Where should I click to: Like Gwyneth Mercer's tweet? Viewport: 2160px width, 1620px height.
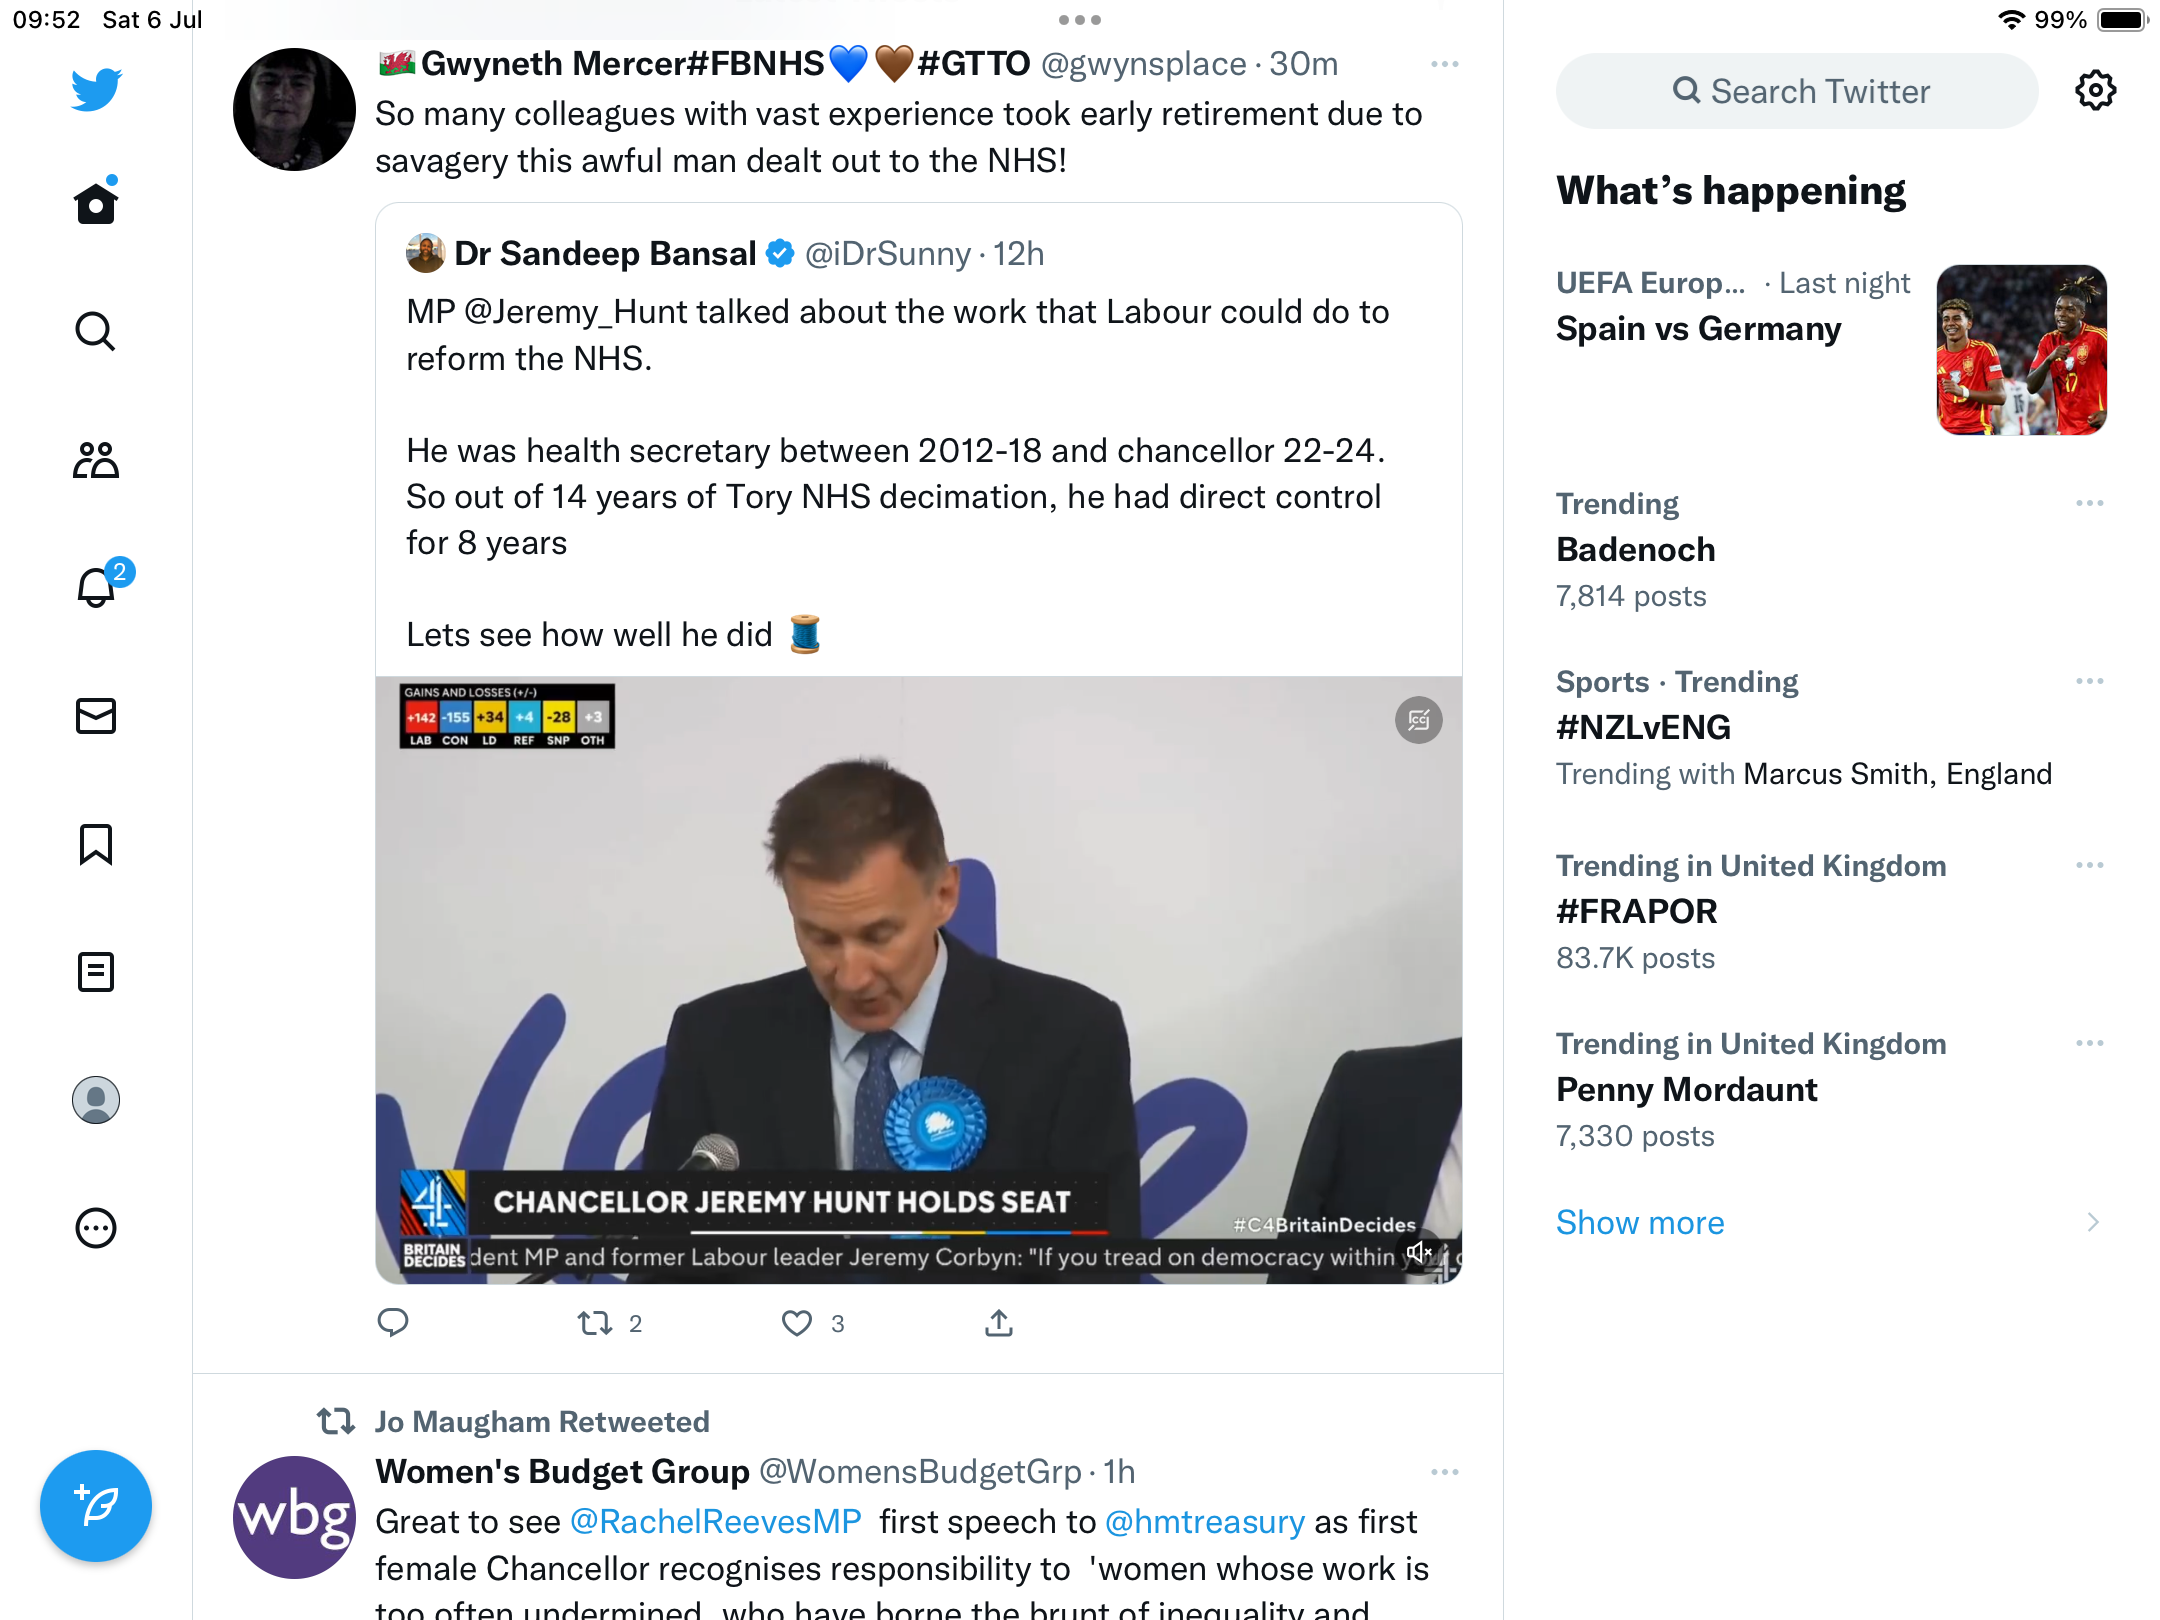tap(797, 1323)
